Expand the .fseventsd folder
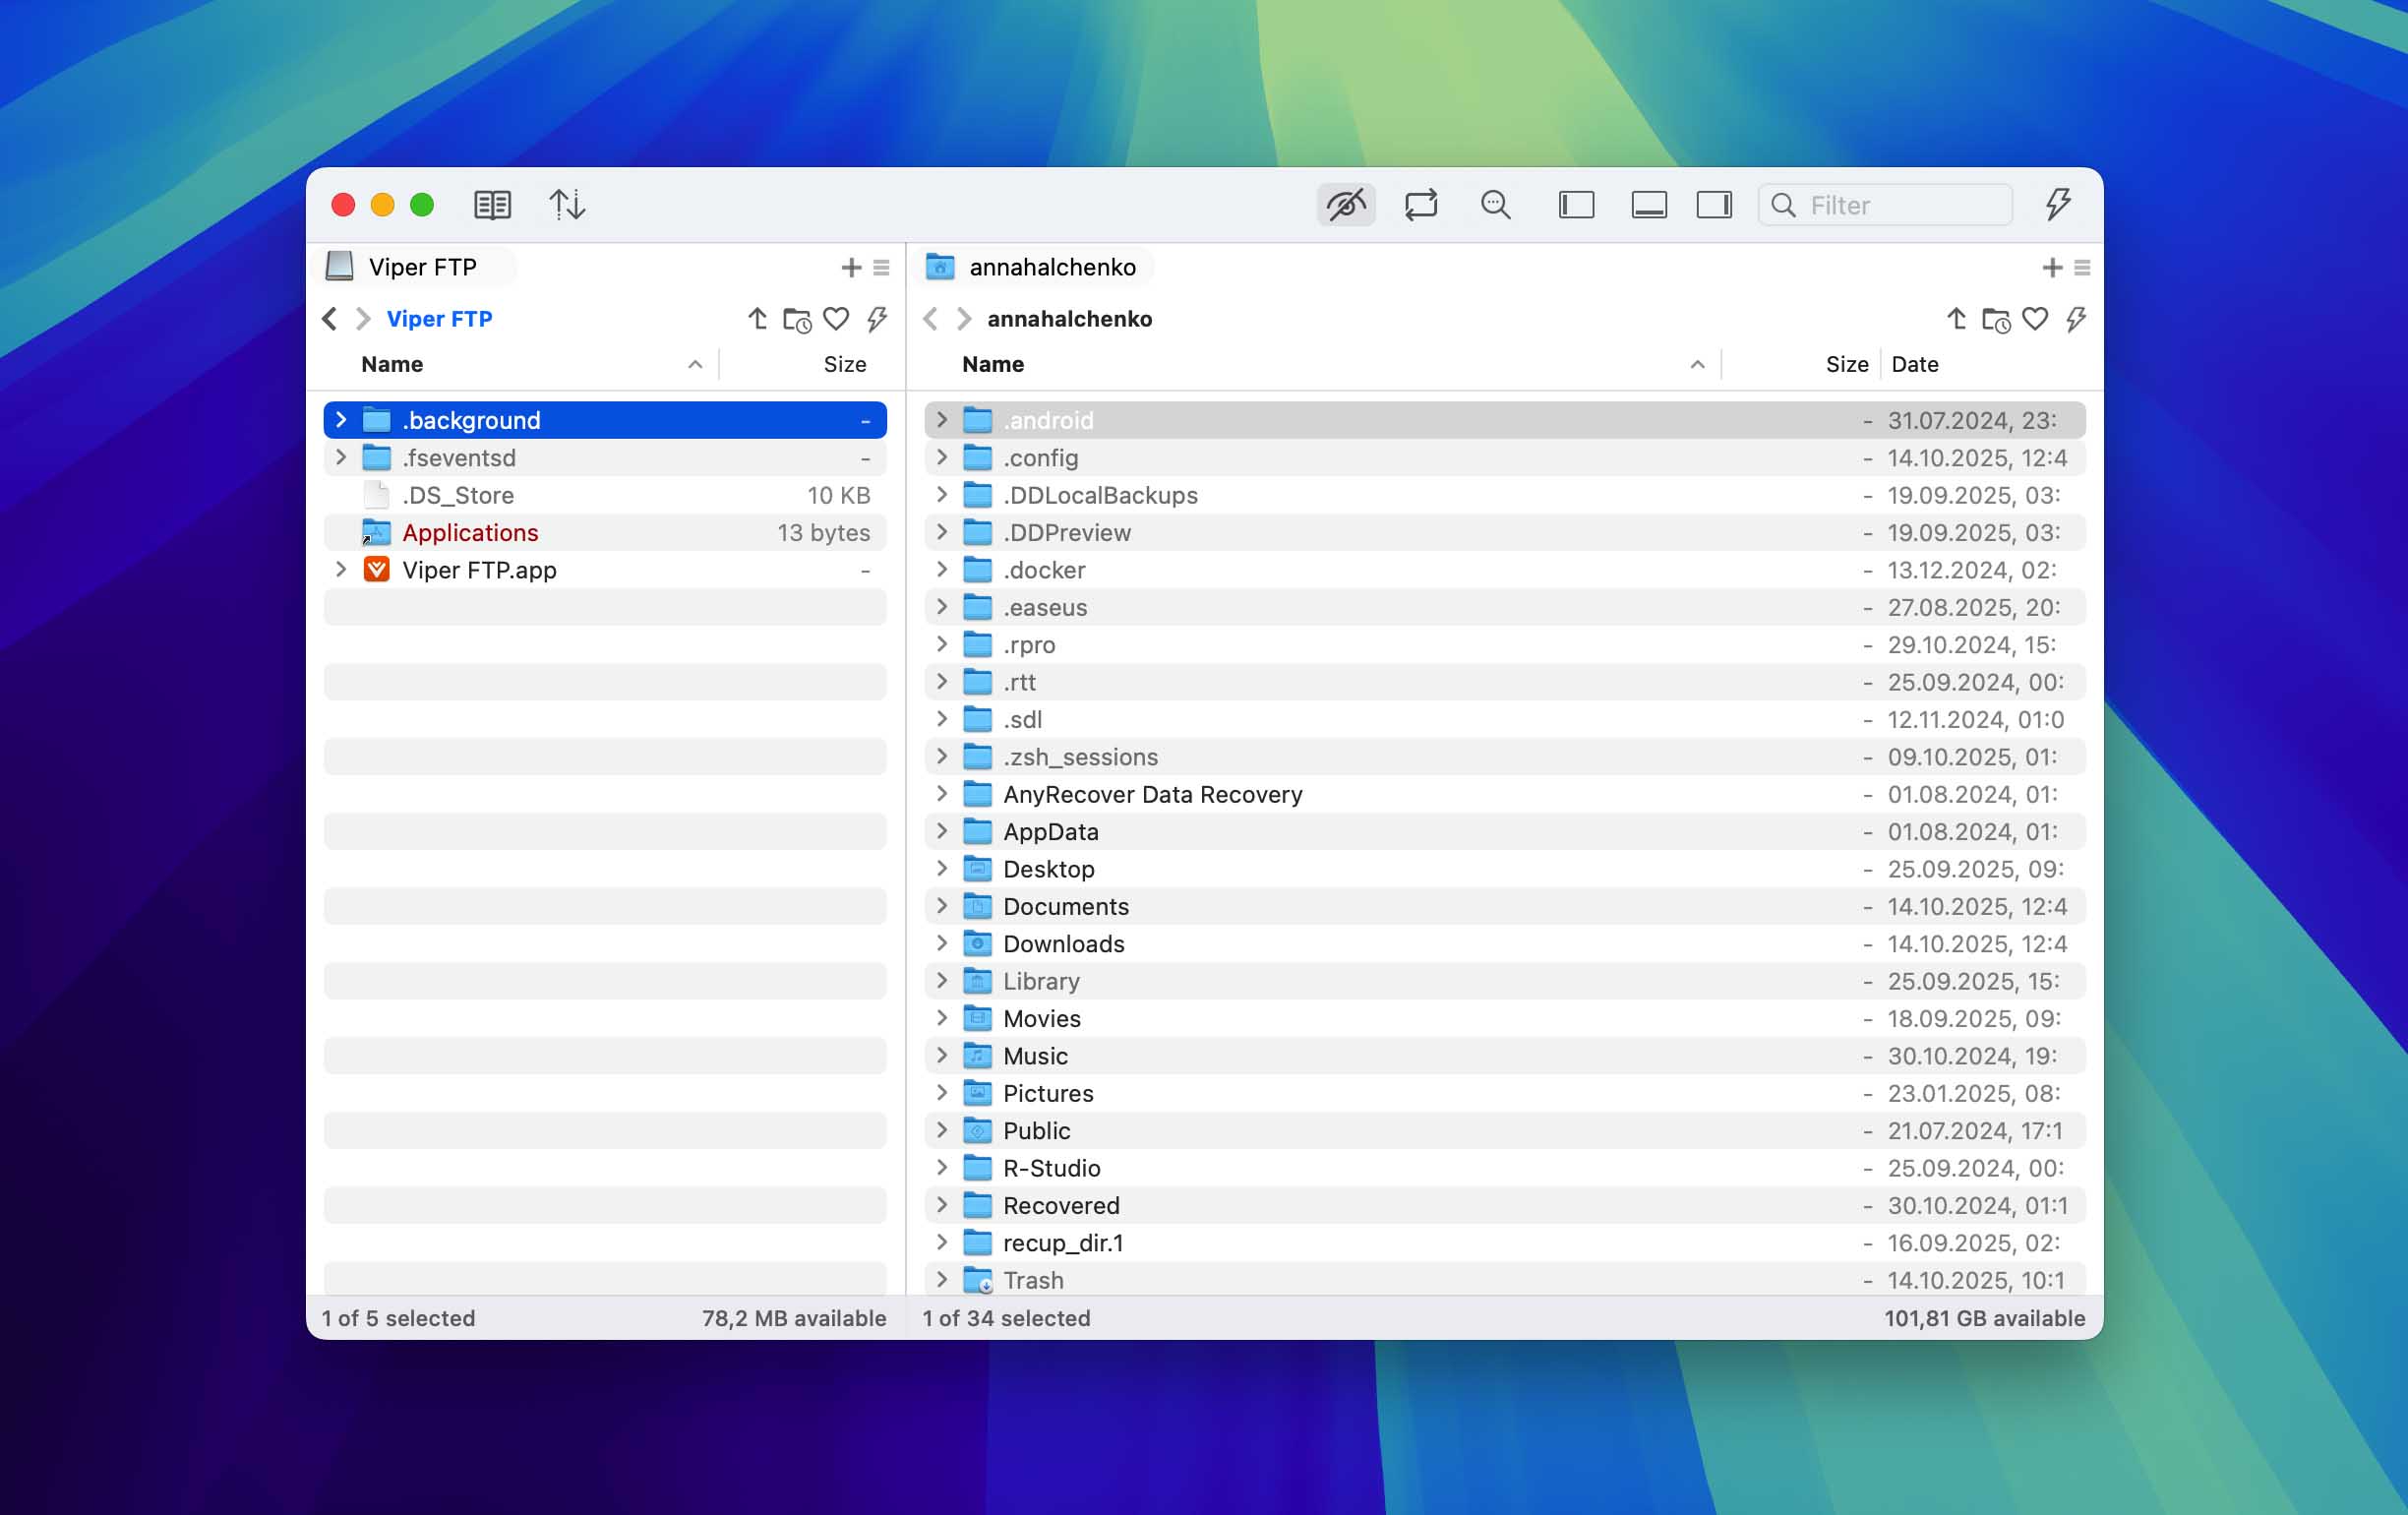The height and width of the screenshot is (1515, 2408). pyautogui.click(x=341, y=458)
